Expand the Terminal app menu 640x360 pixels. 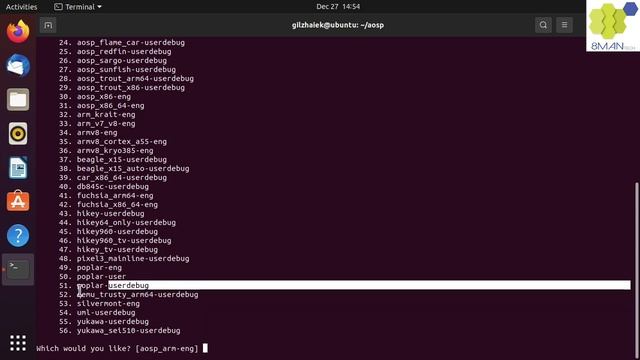pos(78,7)
